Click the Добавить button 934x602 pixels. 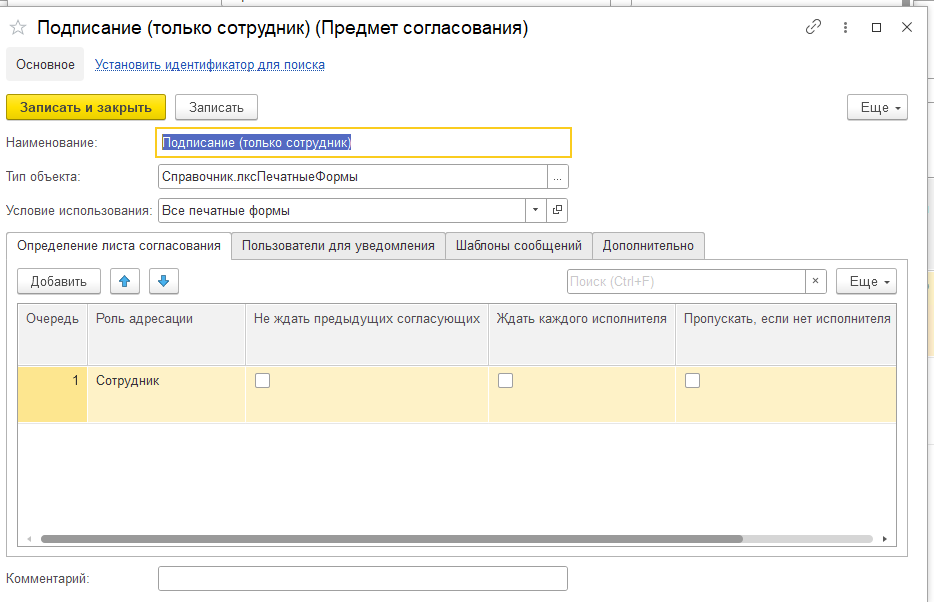(x=58, y=281)
